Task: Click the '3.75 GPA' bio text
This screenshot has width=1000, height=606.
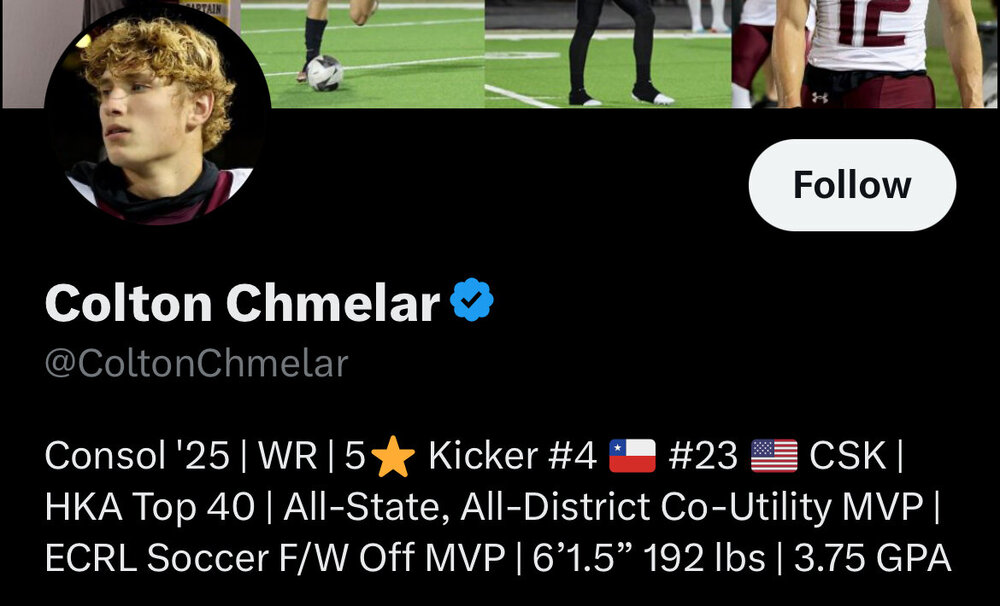Action: coord(872,558)
